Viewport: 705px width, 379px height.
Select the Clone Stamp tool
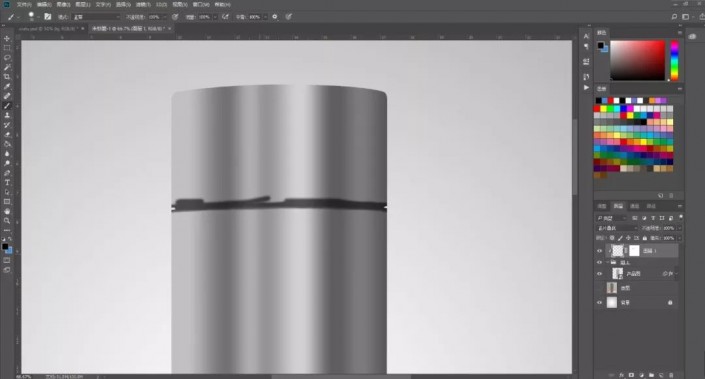(x=7, y=116)
